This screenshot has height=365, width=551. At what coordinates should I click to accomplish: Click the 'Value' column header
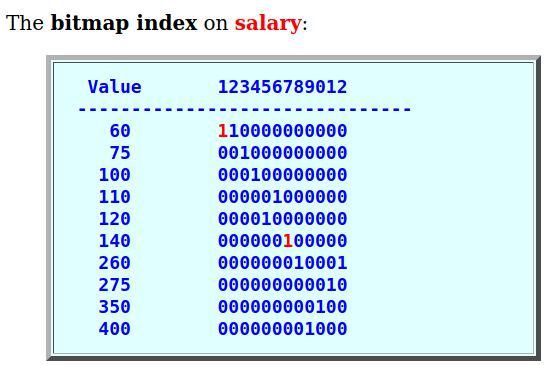(x=115, y=87)
